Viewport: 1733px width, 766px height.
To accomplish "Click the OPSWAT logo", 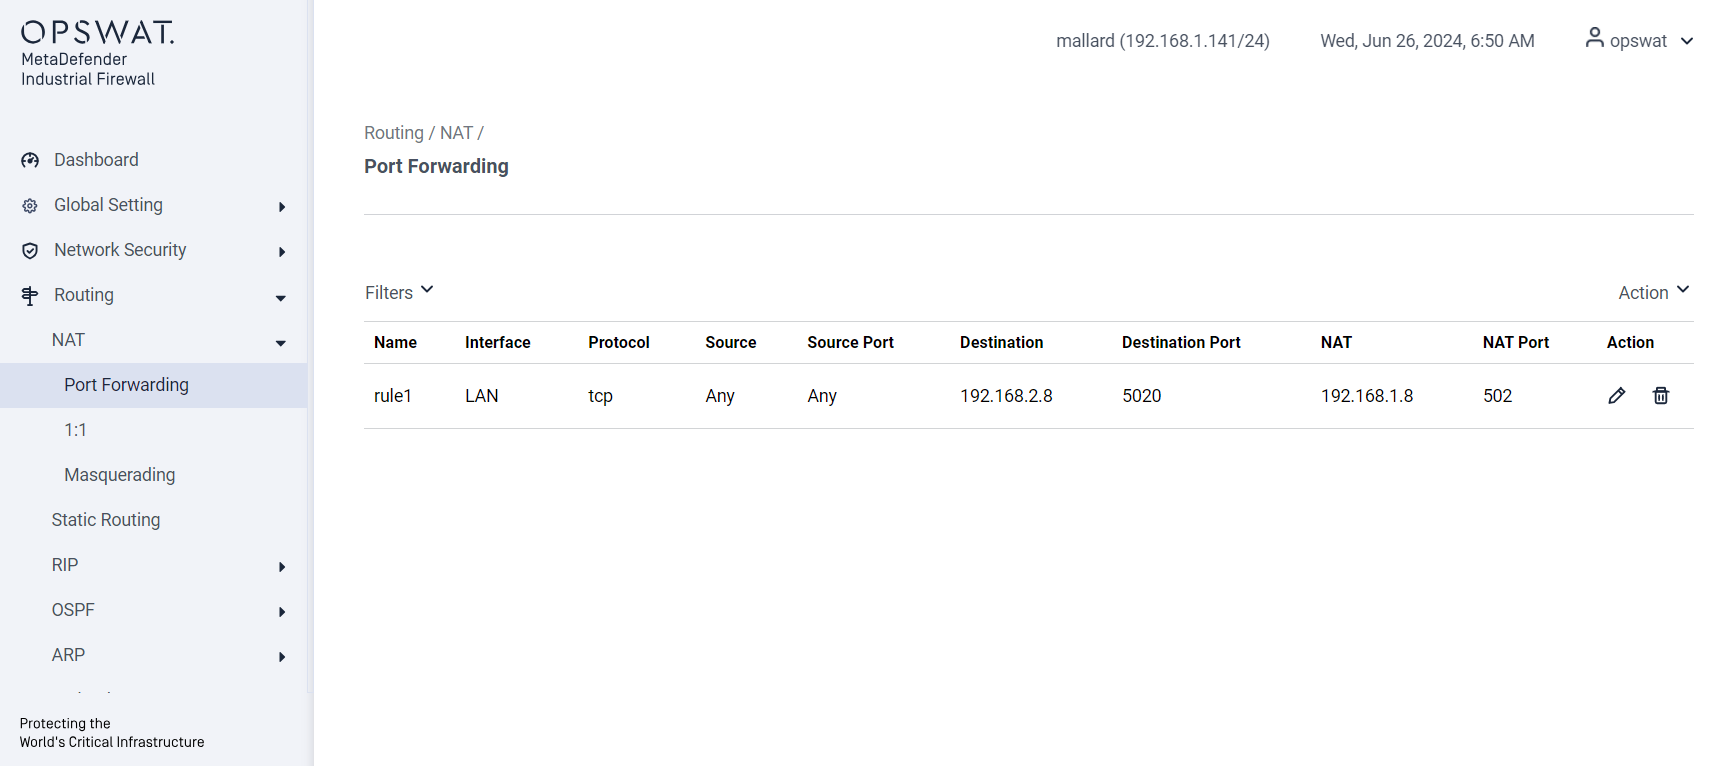I will pyautogui.click(x=97, y=32).
